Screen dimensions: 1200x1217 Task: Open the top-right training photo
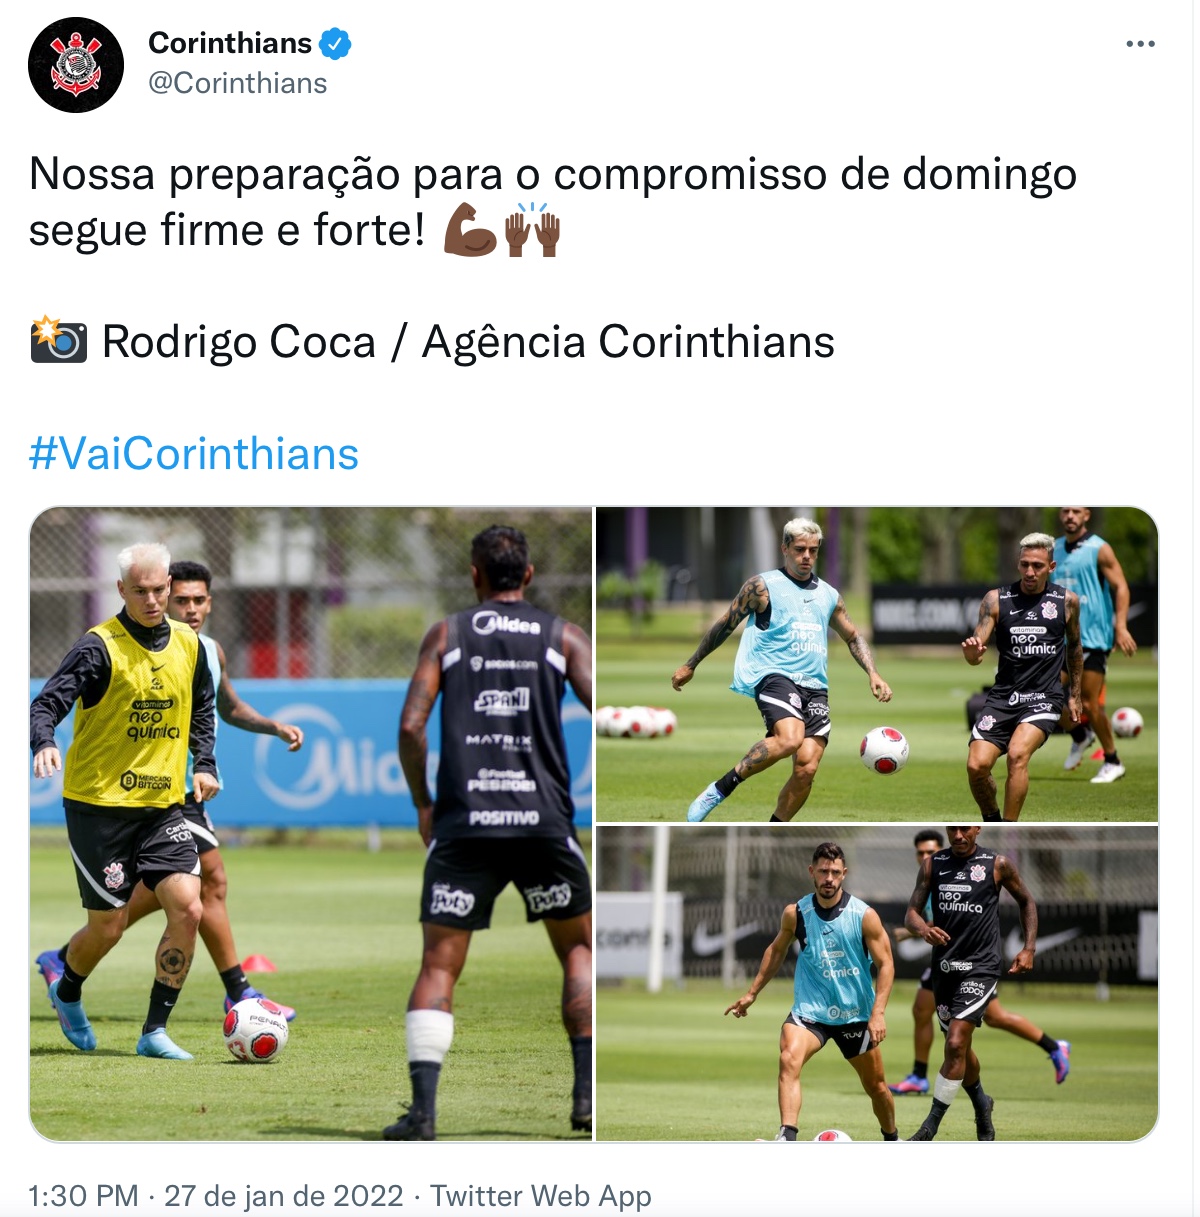(877, 664)
